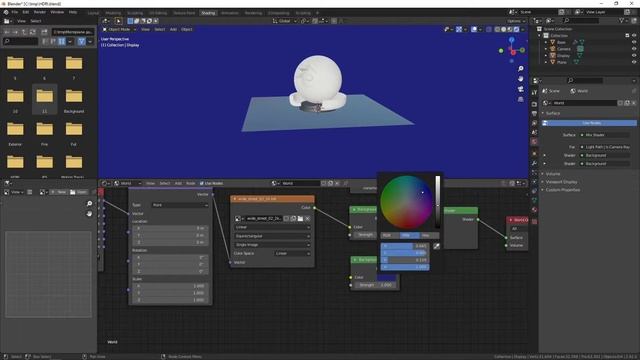This screenshot has width=640, height=360.
Task: Click the World tab in properties header
Action: [x=579, y=91]
